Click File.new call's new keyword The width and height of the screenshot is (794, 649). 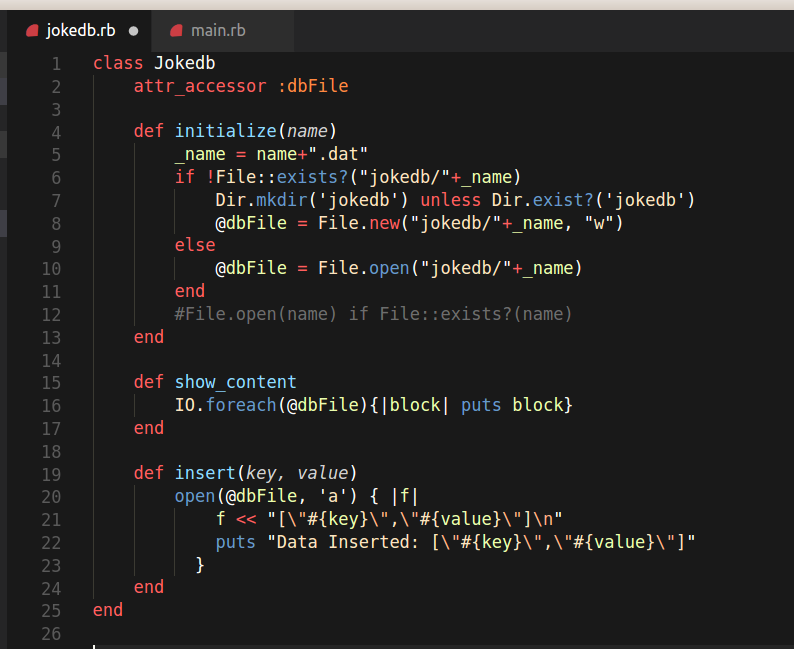[385, 223]
